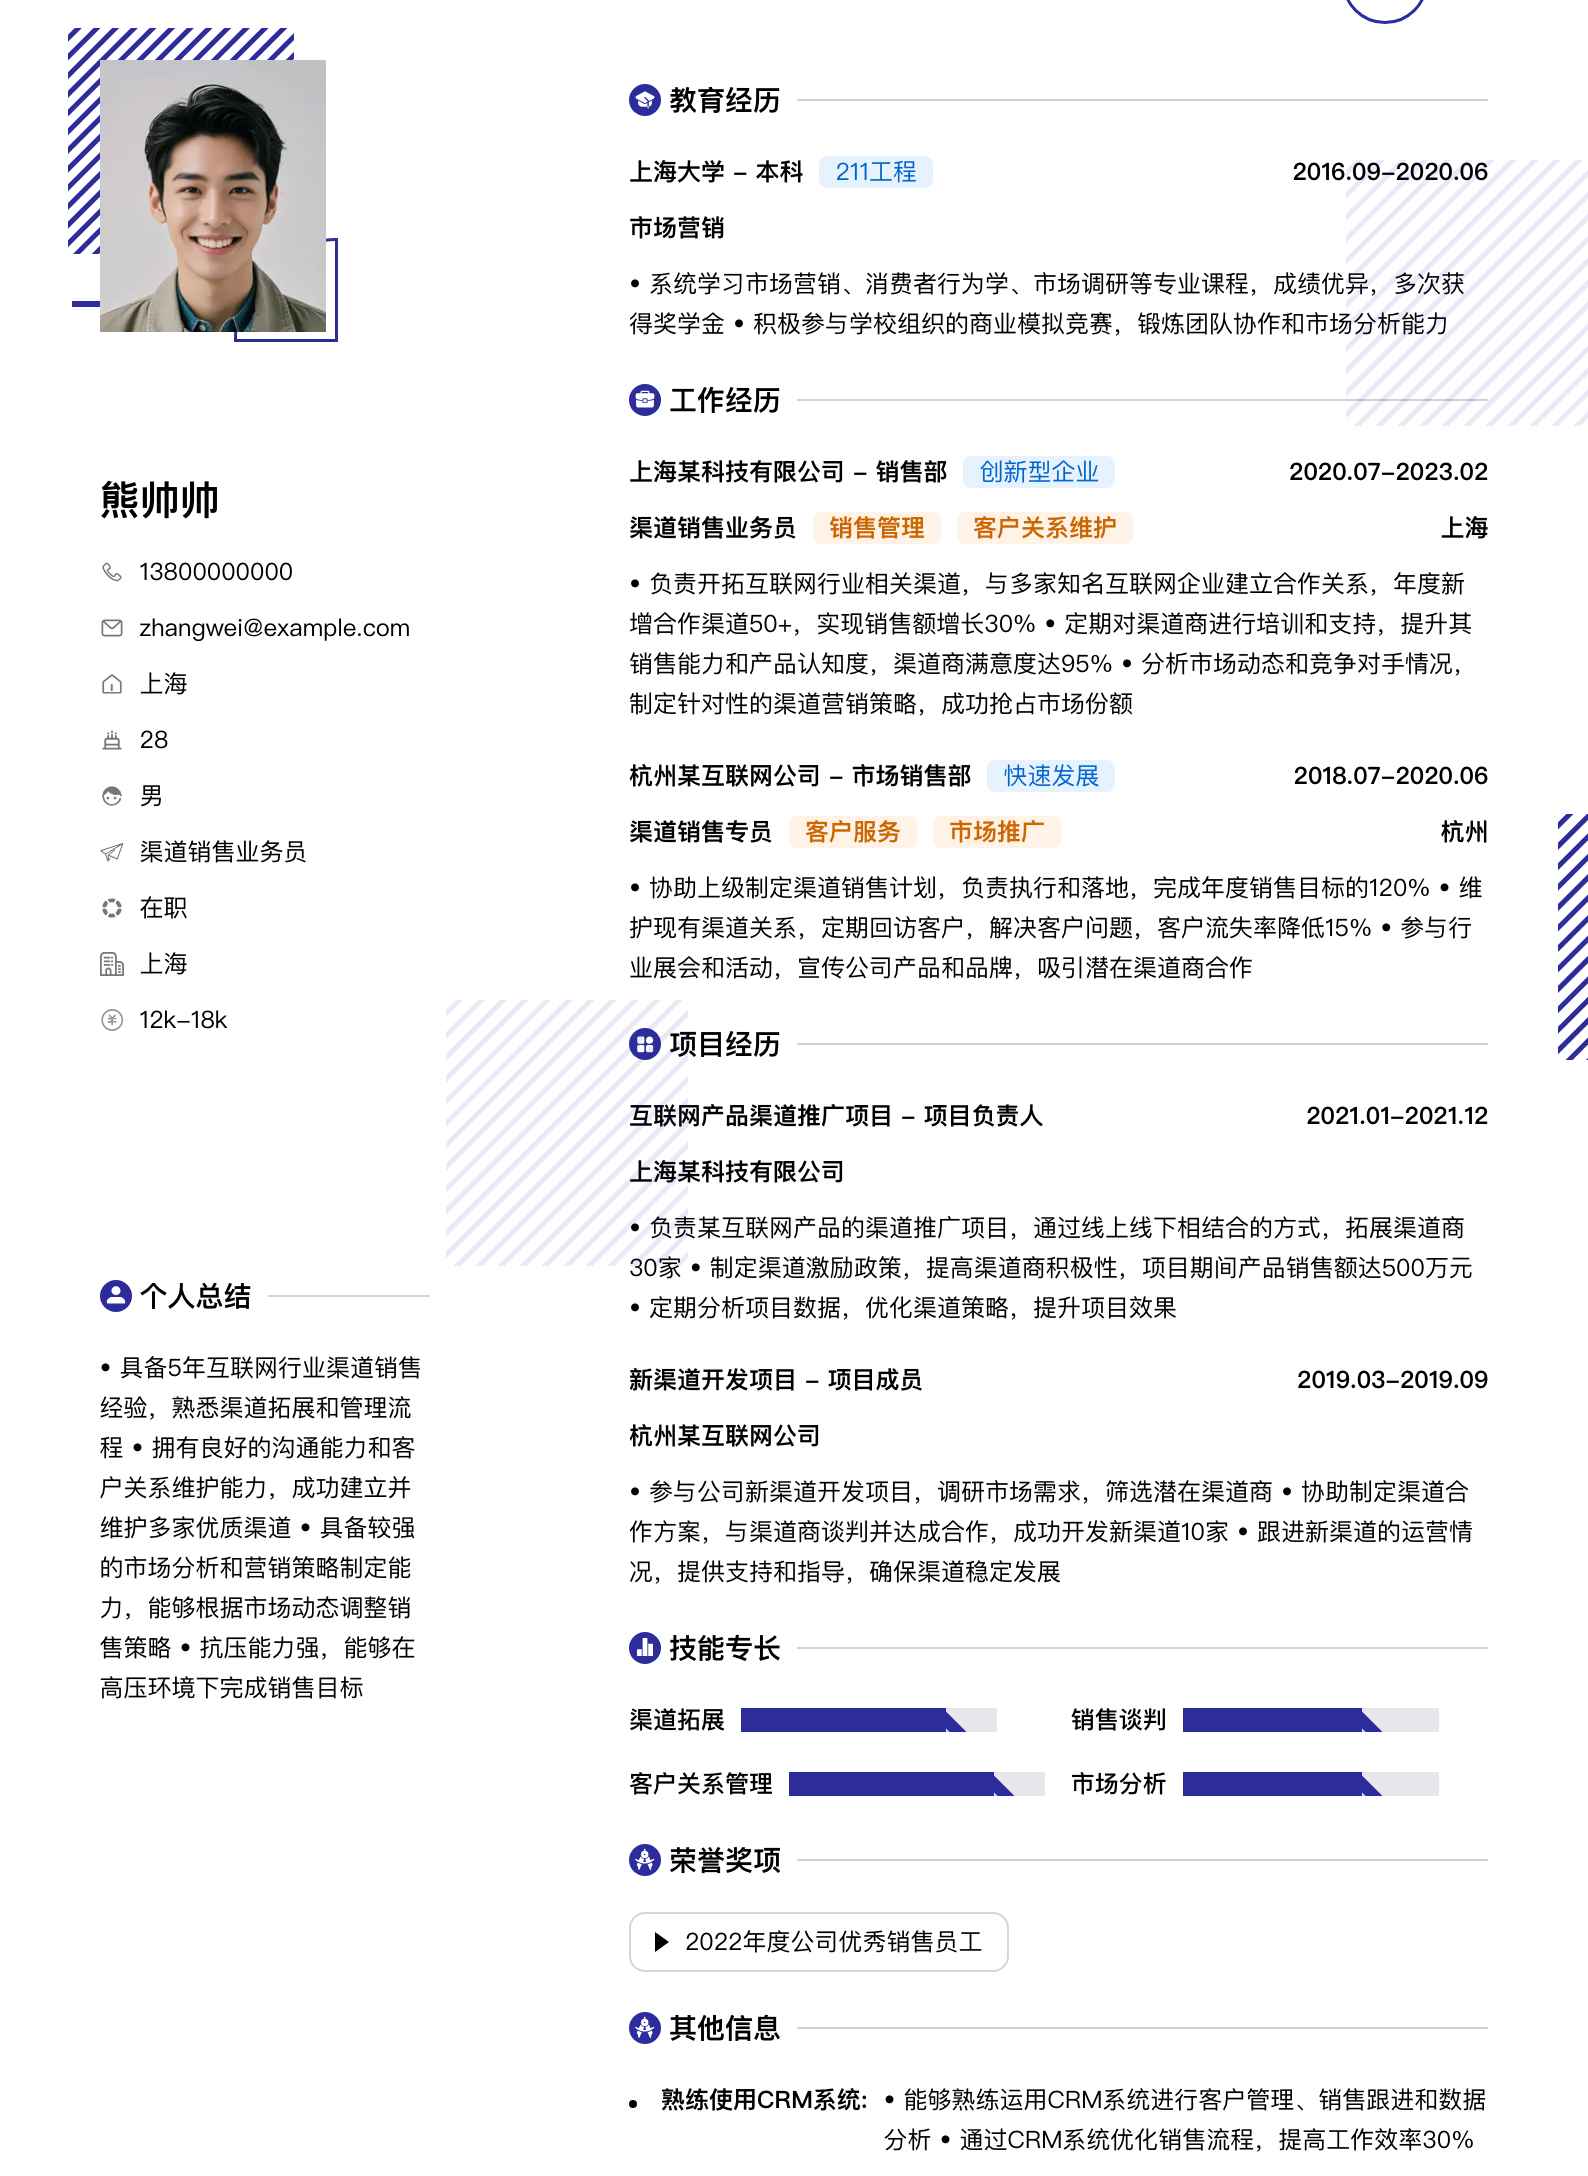The width and height of the screenshot is (1588, 2176).
Task: Select the 客户关系维护 tag
Action: coord(1045,528)
